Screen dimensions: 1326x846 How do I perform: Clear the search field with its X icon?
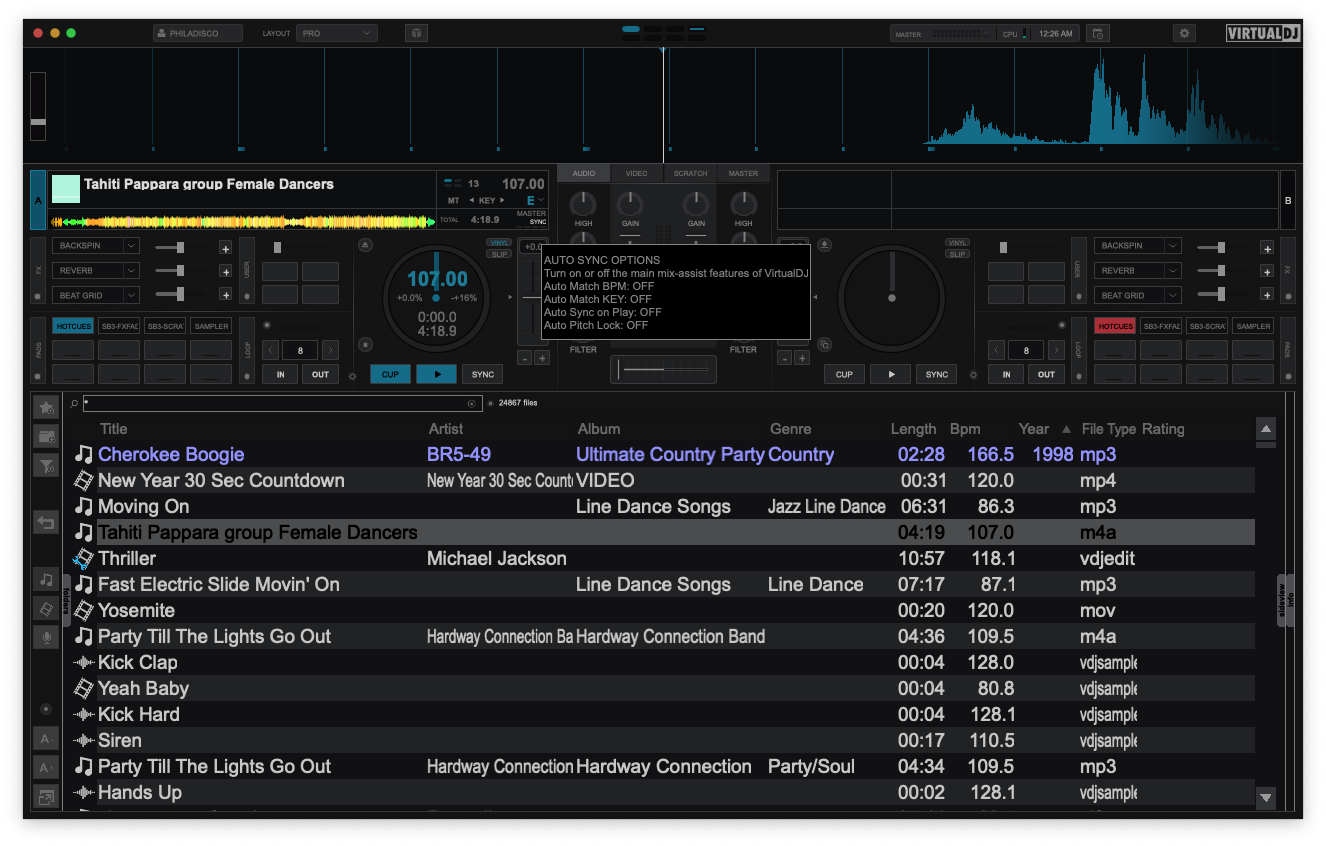tap(471, 404)
